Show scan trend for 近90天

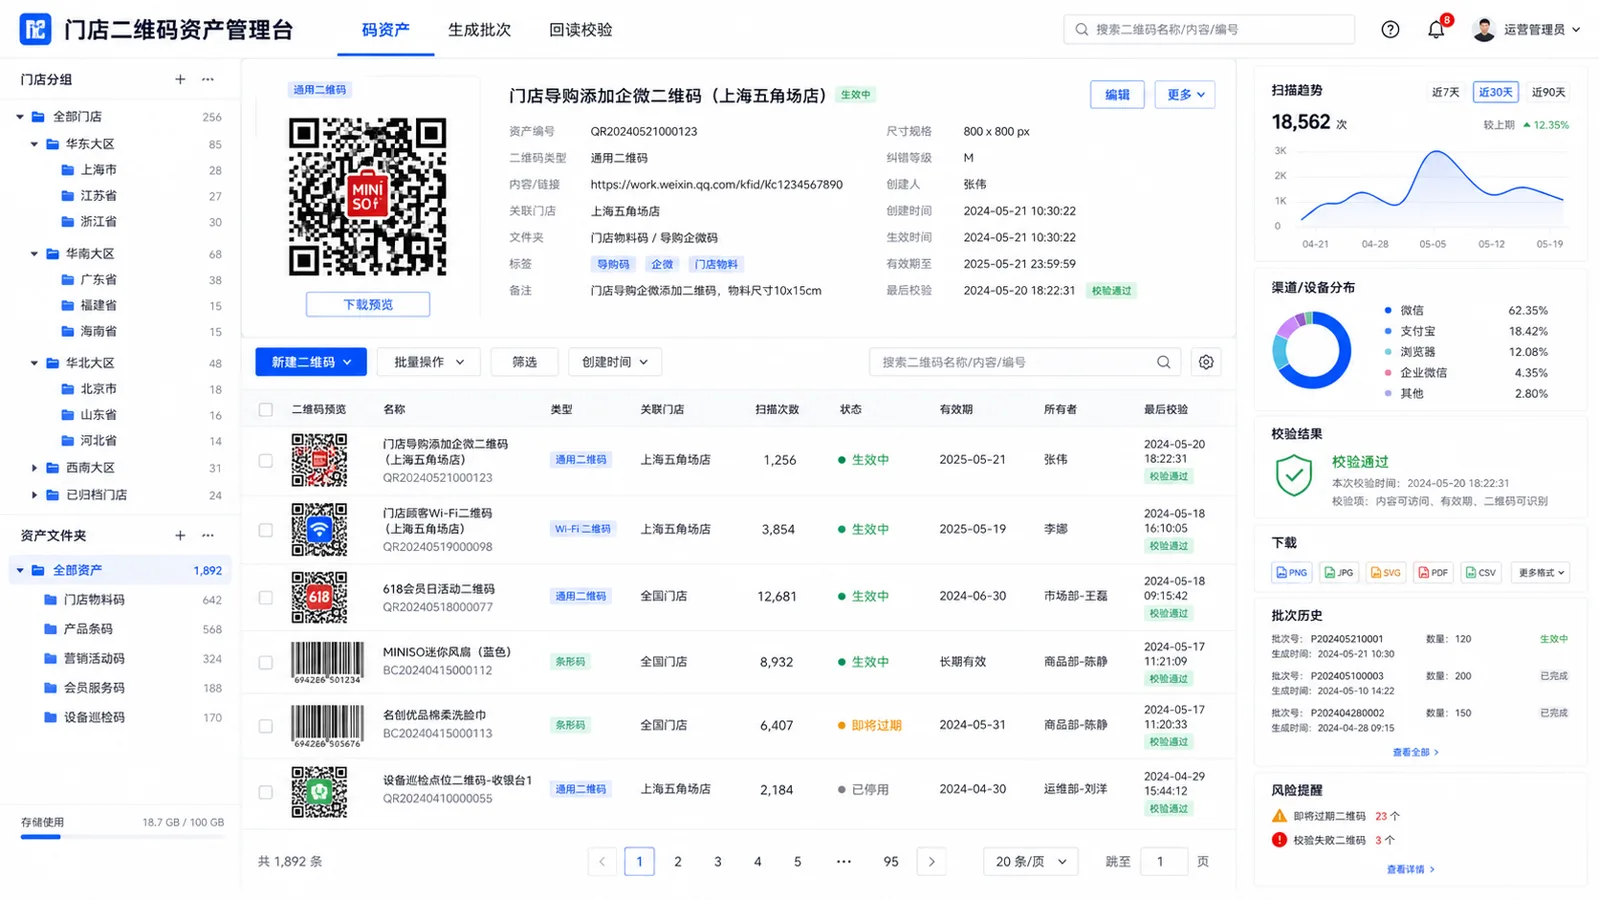1548,92
